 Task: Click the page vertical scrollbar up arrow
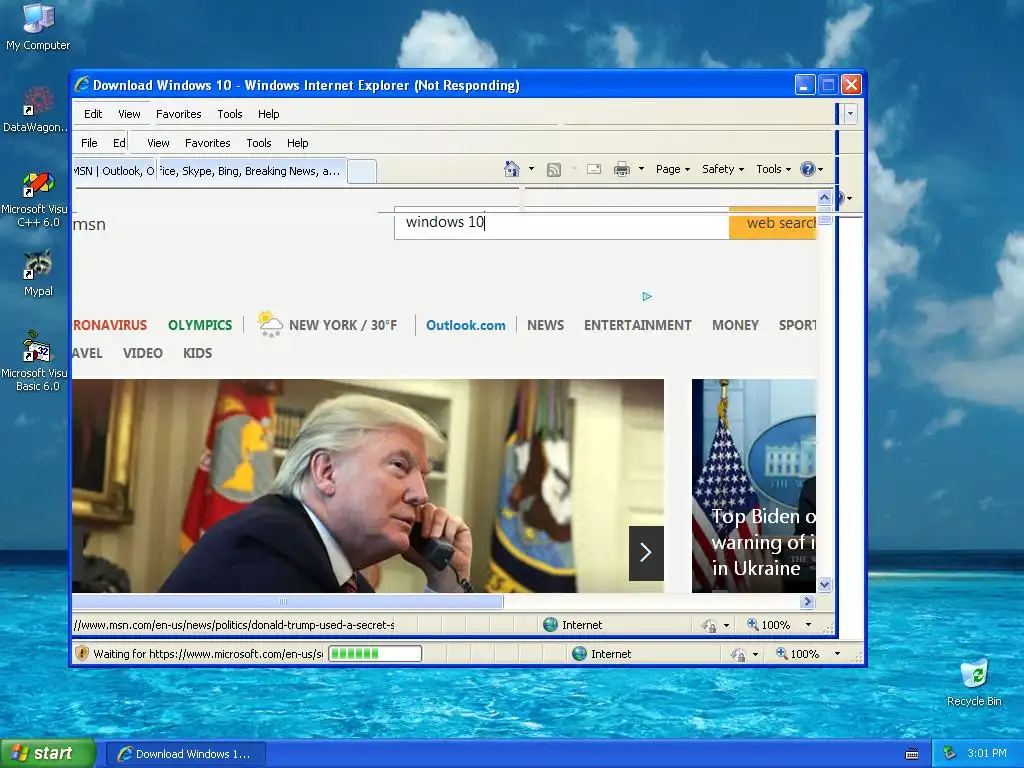(x=824, y=197)
